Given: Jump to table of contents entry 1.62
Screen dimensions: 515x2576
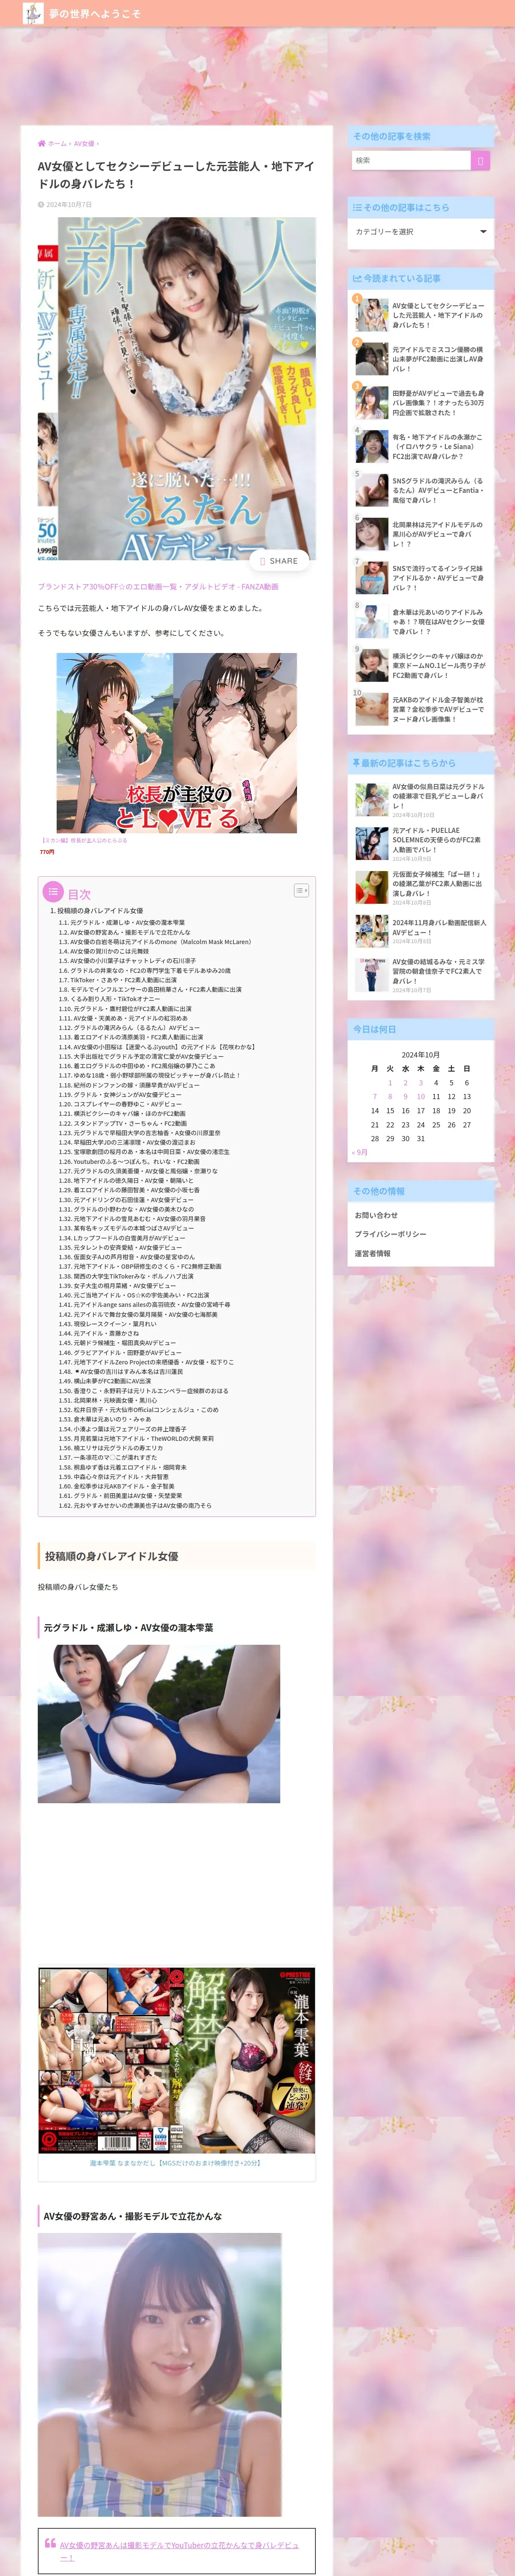Looking at the screenshot, I should pyautogui.click(x=135, y=1505).
